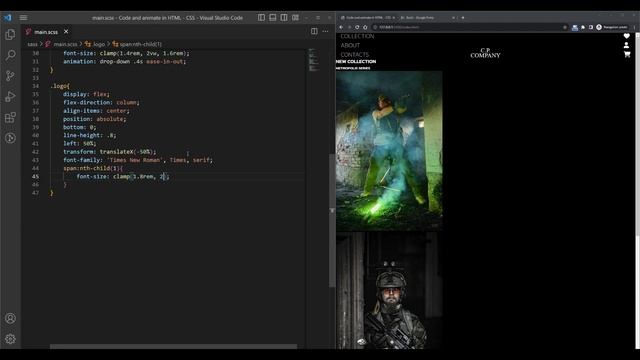Click the animation: drop-down line
Image resolution: width=640 pixels, height=360 pixels.
124,62
